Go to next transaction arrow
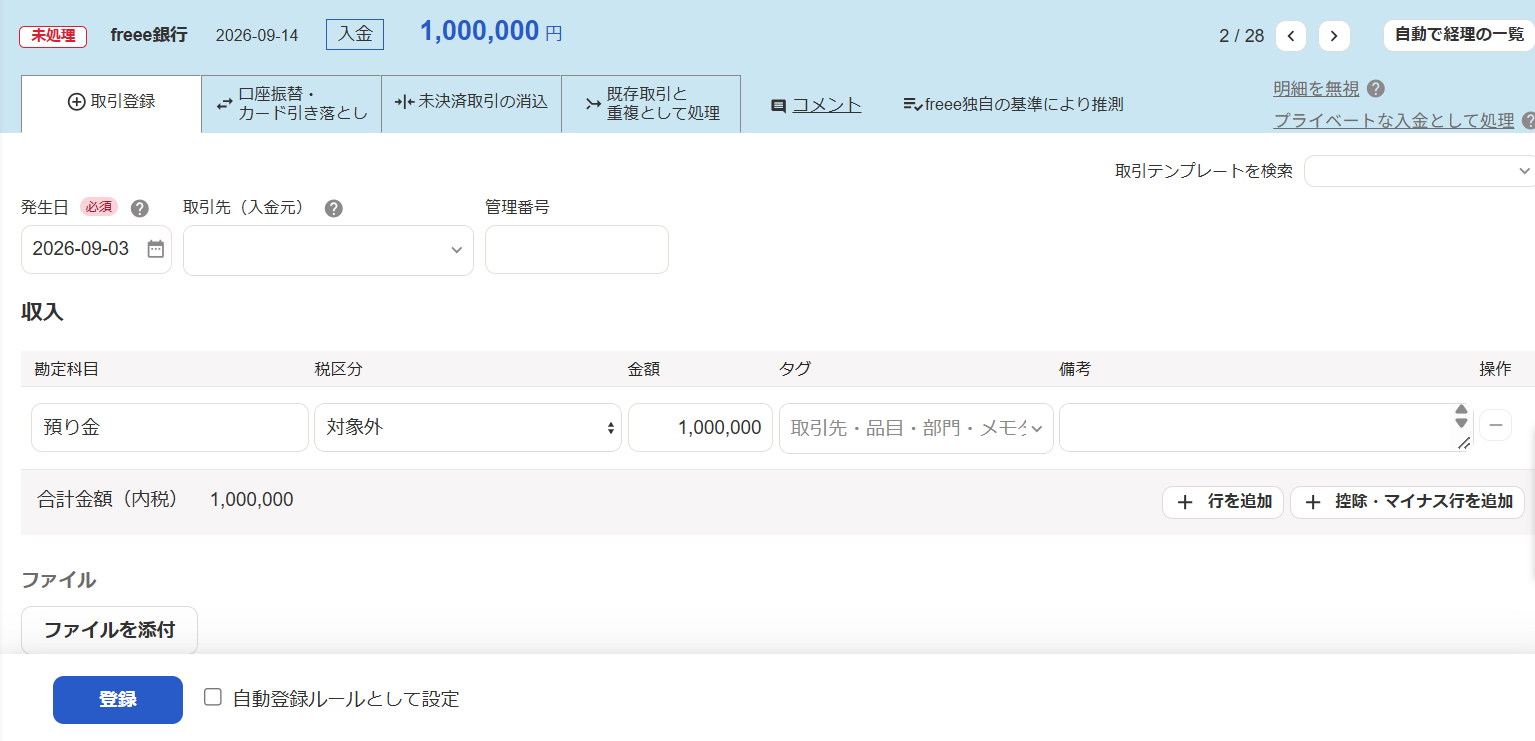1535x741 pixels. (1334, 36)
